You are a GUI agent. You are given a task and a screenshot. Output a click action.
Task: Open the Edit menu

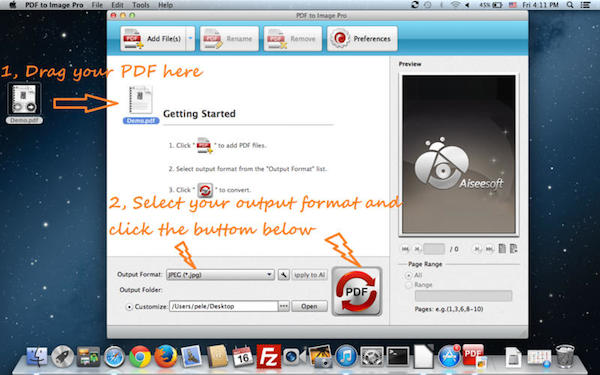[x=117, y=5]
